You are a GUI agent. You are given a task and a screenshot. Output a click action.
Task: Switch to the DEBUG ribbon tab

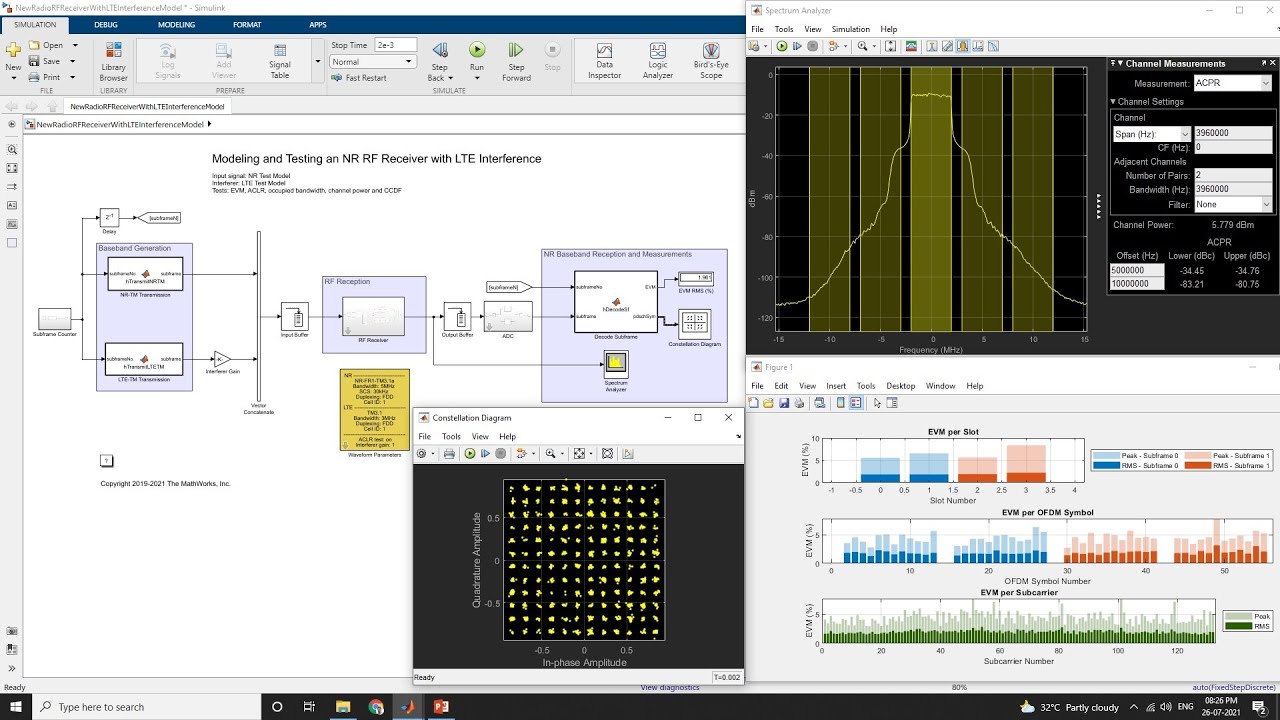(x=106, y=25)
